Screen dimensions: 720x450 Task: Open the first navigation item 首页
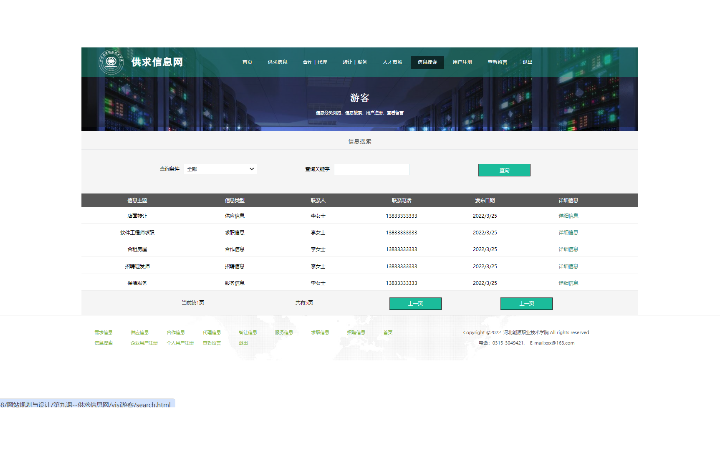247,62
